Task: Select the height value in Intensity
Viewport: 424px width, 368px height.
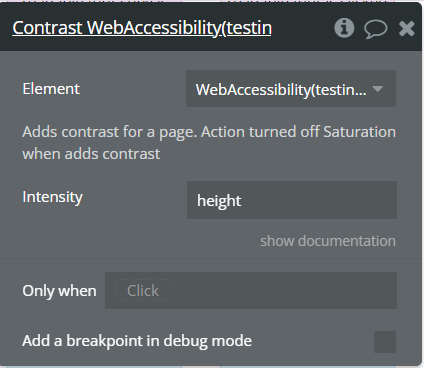Action: coord(219,201)
